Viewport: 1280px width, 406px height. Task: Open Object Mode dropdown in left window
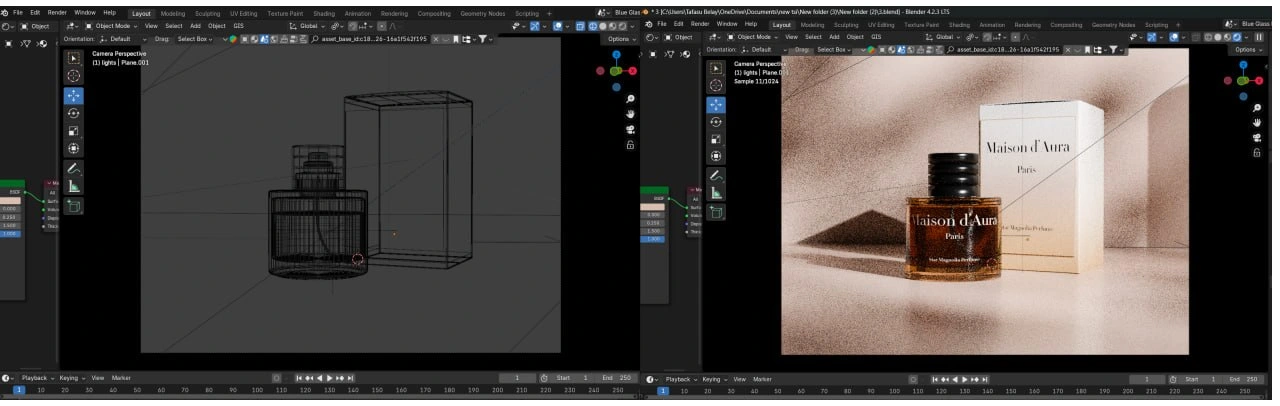coord(111,25)
